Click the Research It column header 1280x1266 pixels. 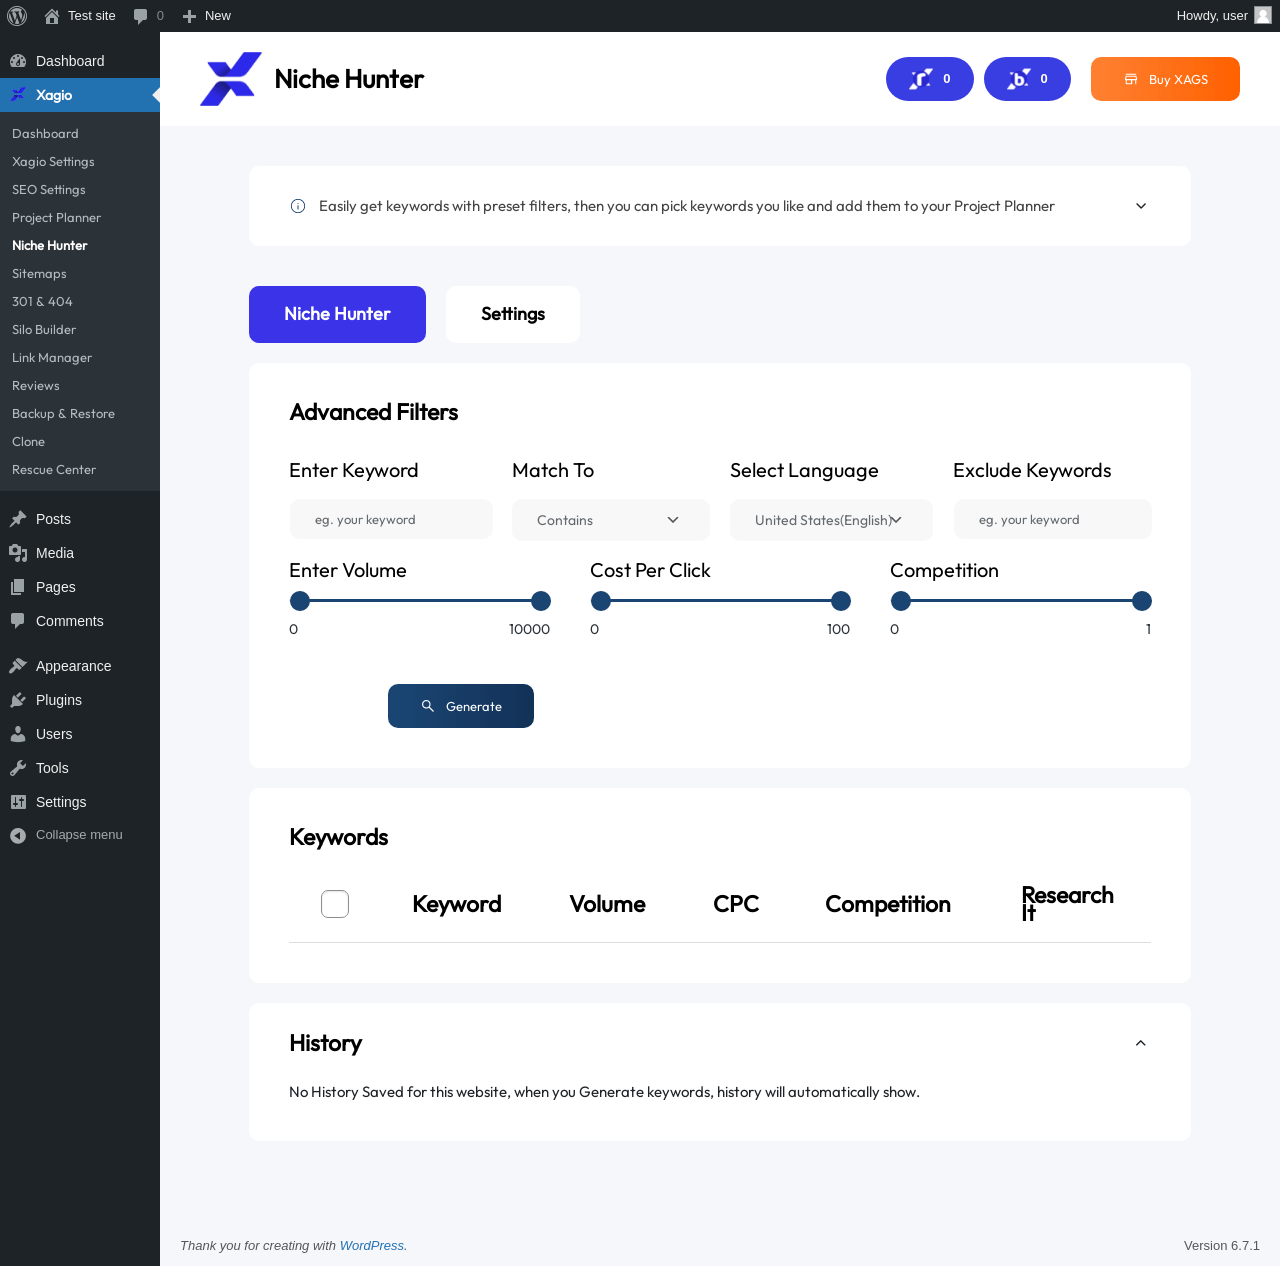(1068, 904)
